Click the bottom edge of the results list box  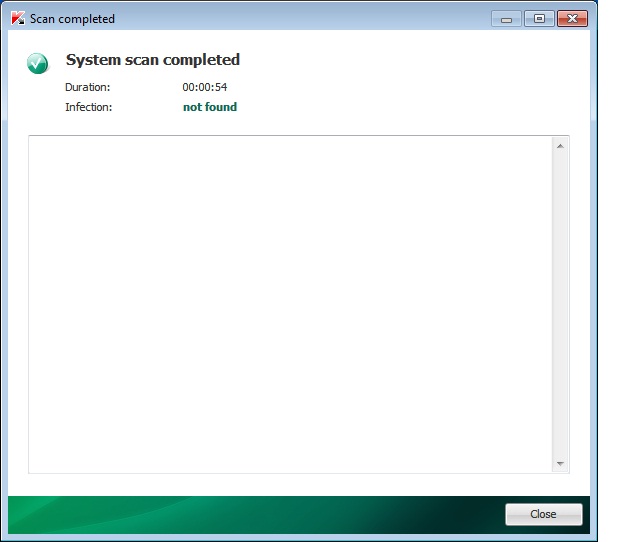pos(290,472)
